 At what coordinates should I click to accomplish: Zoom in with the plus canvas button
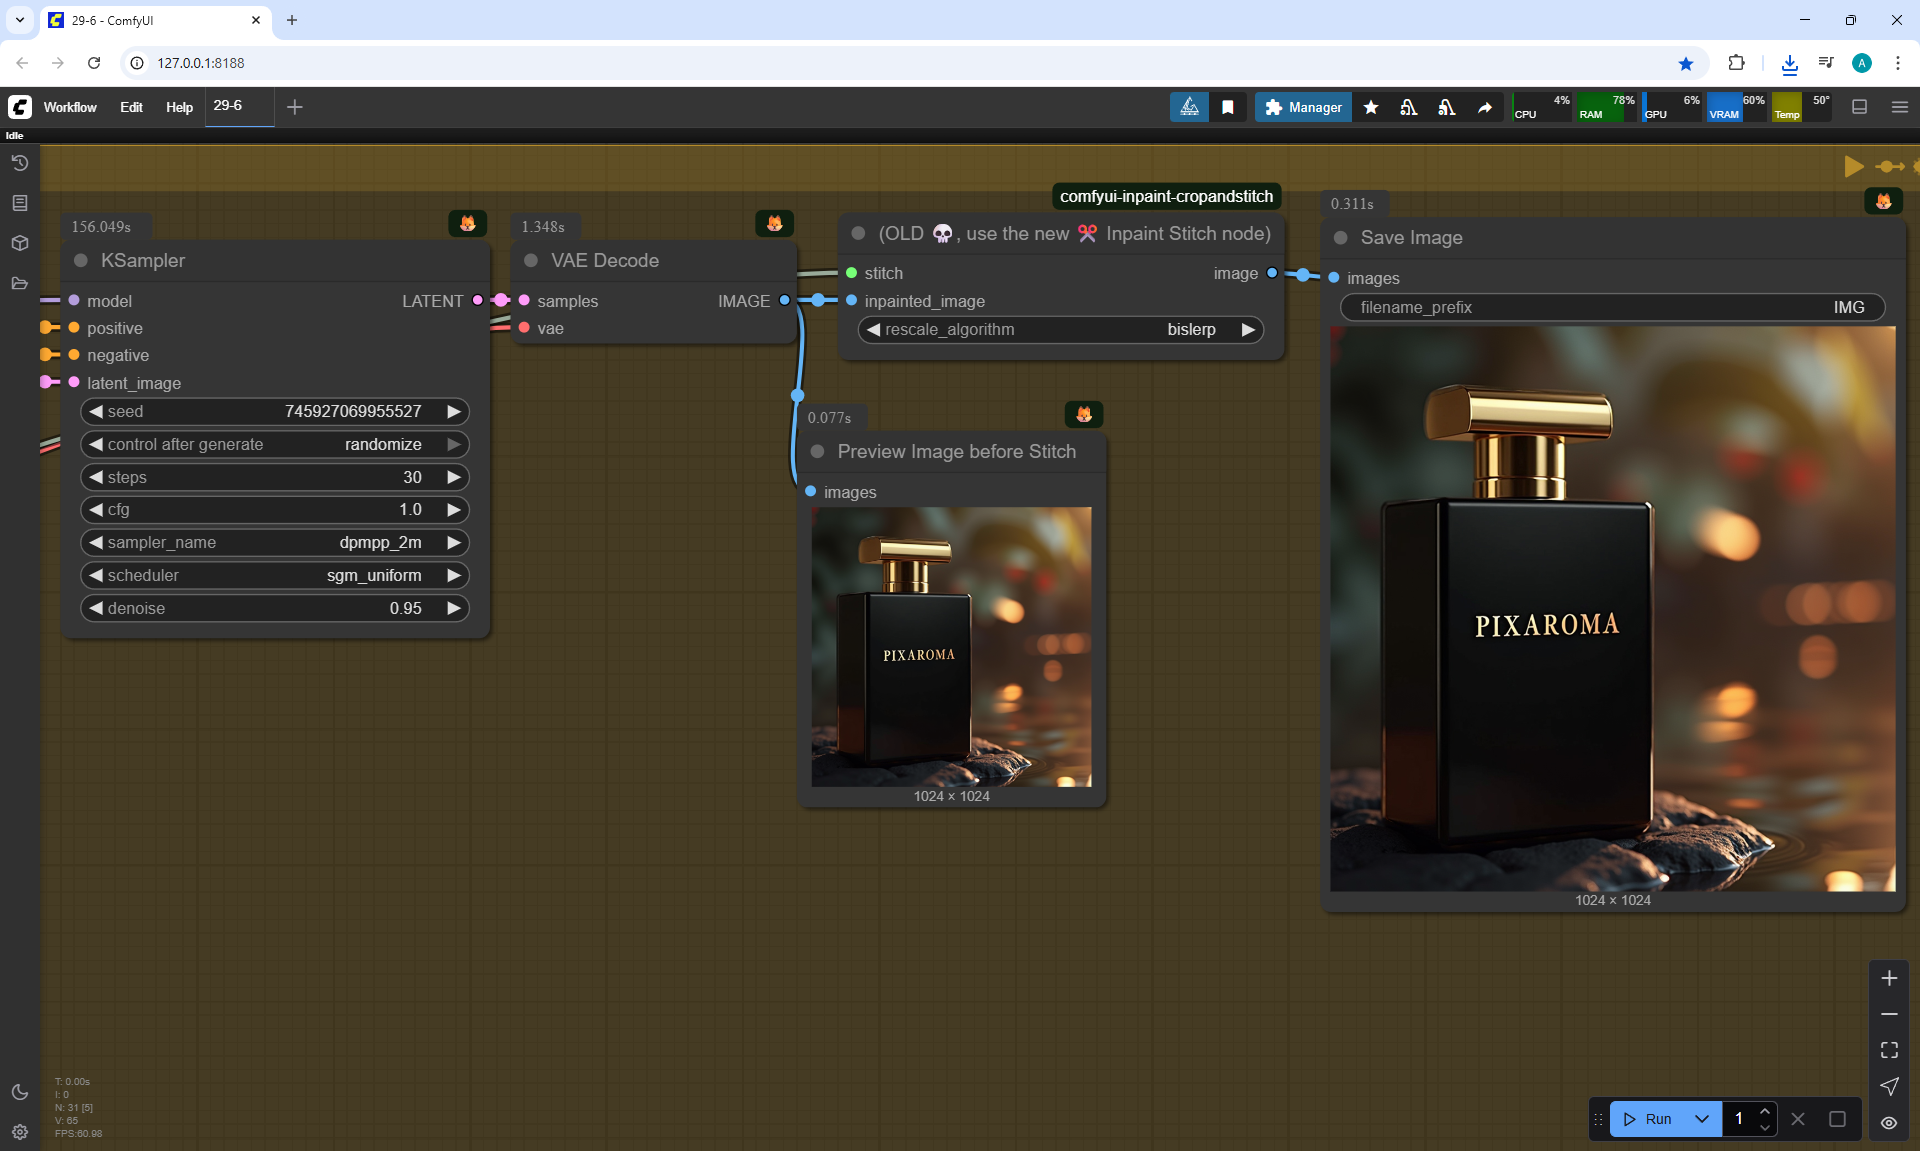click(1889, 978)
